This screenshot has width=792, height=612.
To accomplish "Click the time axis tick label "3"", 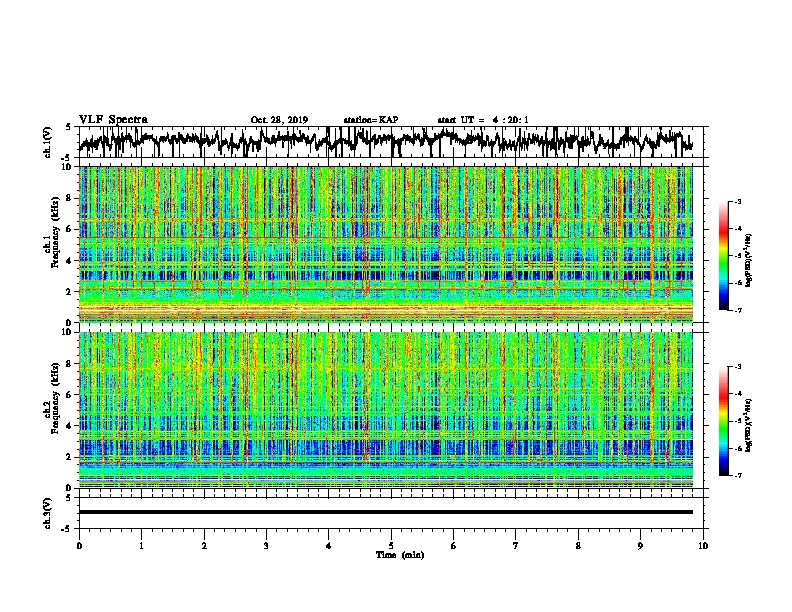I will pyautogui.click(x=266, y=546).
